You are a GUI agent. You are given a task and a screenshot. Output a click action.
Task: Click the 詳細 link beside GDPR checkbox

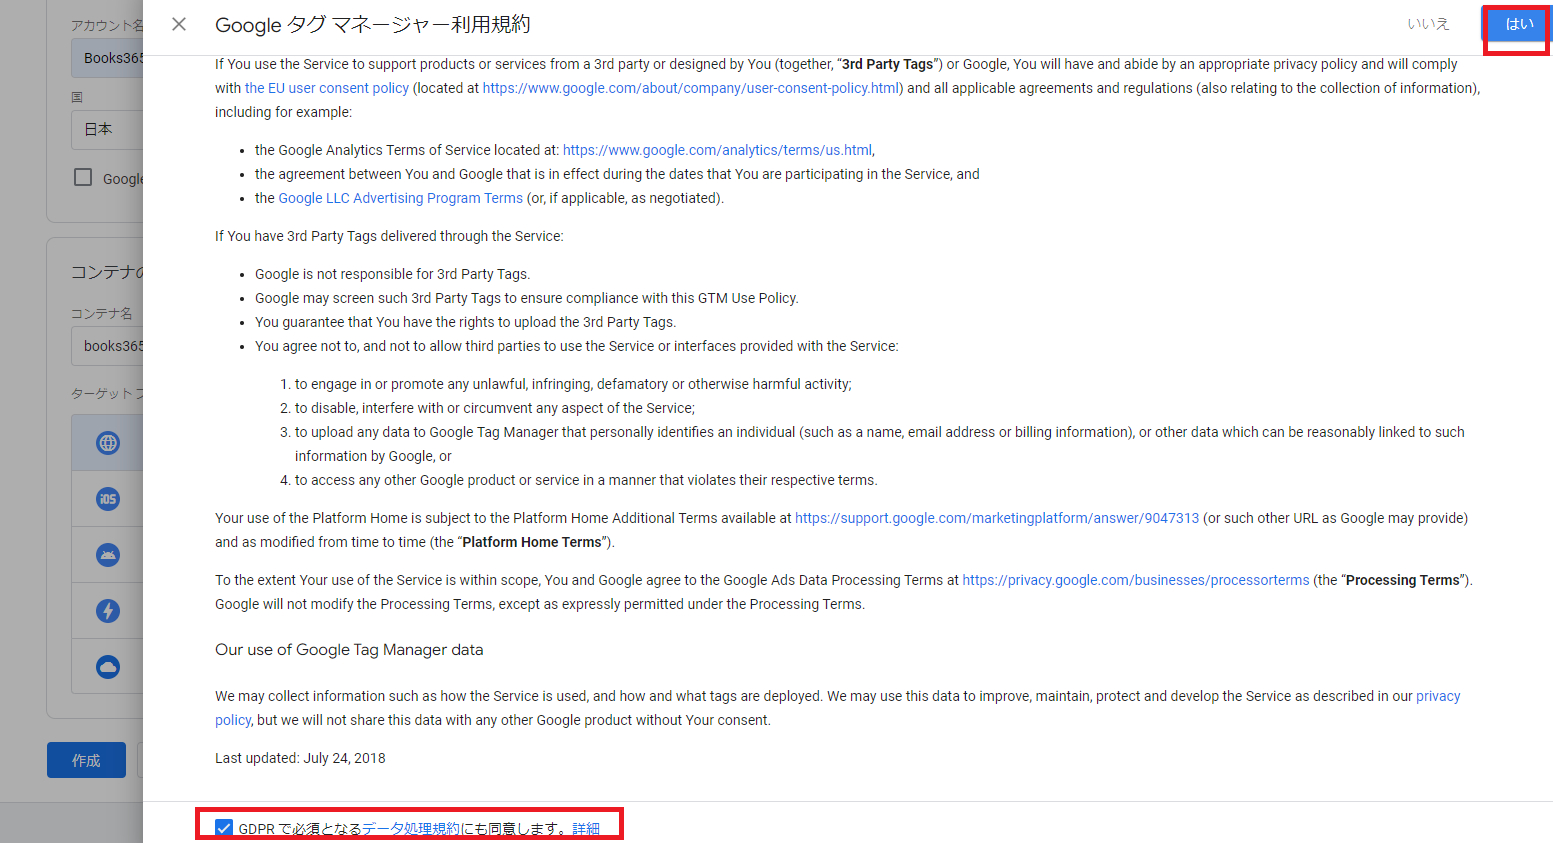tap(586, 828)
